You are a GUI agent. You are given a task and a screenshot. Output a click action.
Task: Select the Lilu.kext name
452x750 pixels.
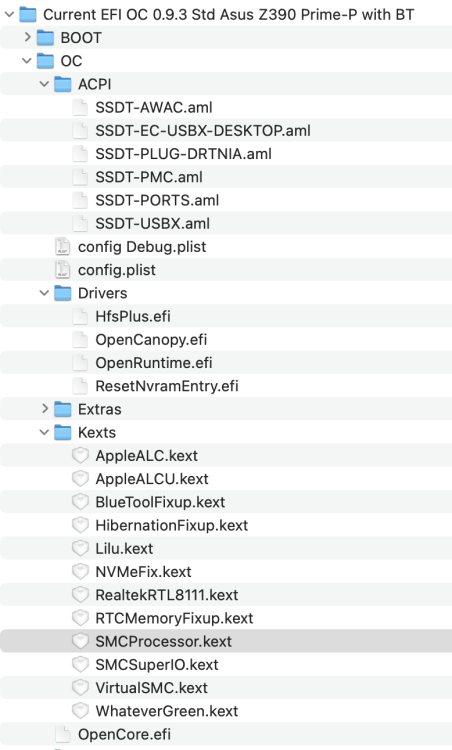click(124, 549)
